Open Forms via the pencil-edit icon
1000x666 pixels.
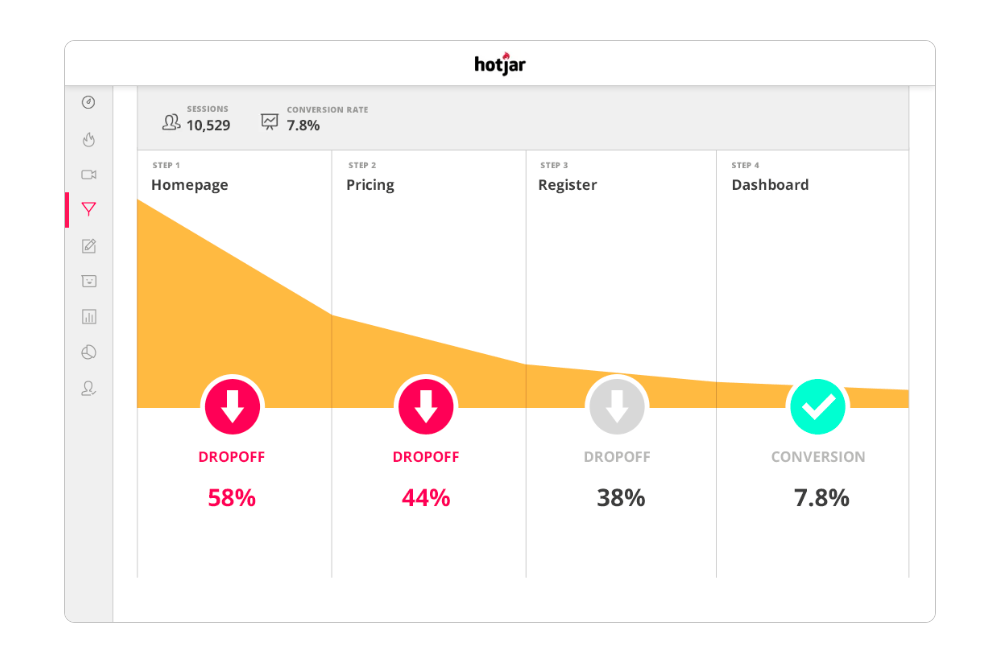point(89,246)
